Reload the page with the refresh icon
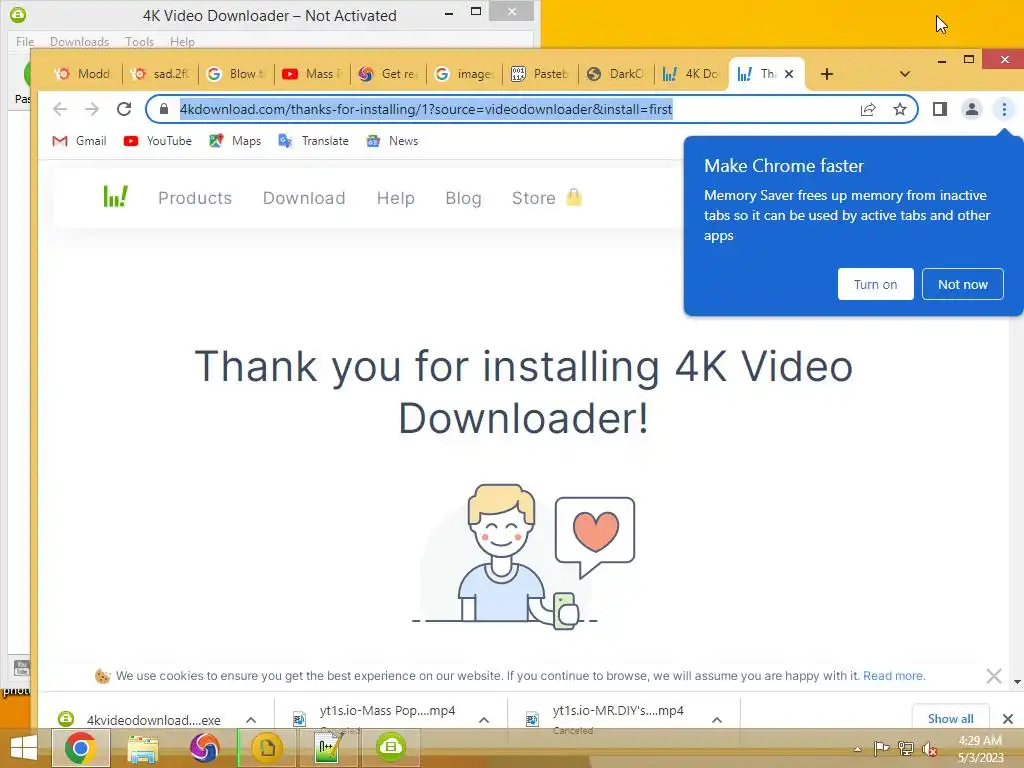This screenshot has width=1024, height=768. pyautogui.click(x=124, y=109)
